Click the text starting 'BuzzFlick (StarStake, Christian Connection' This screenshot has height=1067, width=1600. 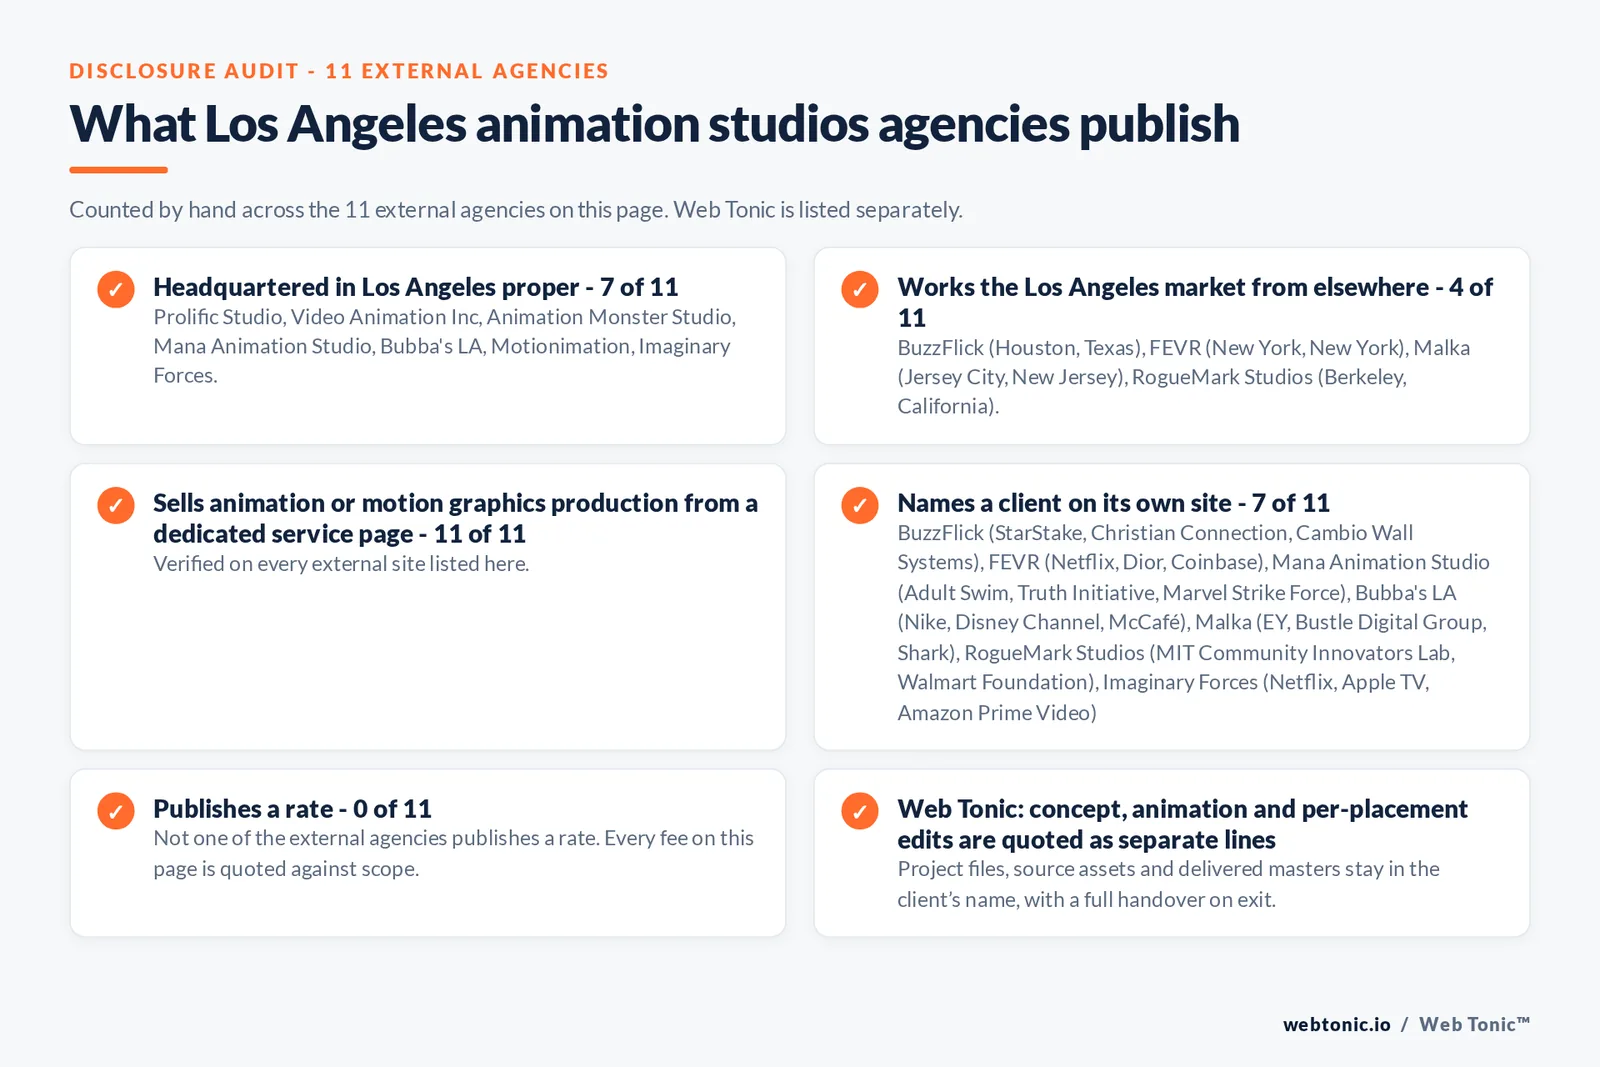point(1194,622)
